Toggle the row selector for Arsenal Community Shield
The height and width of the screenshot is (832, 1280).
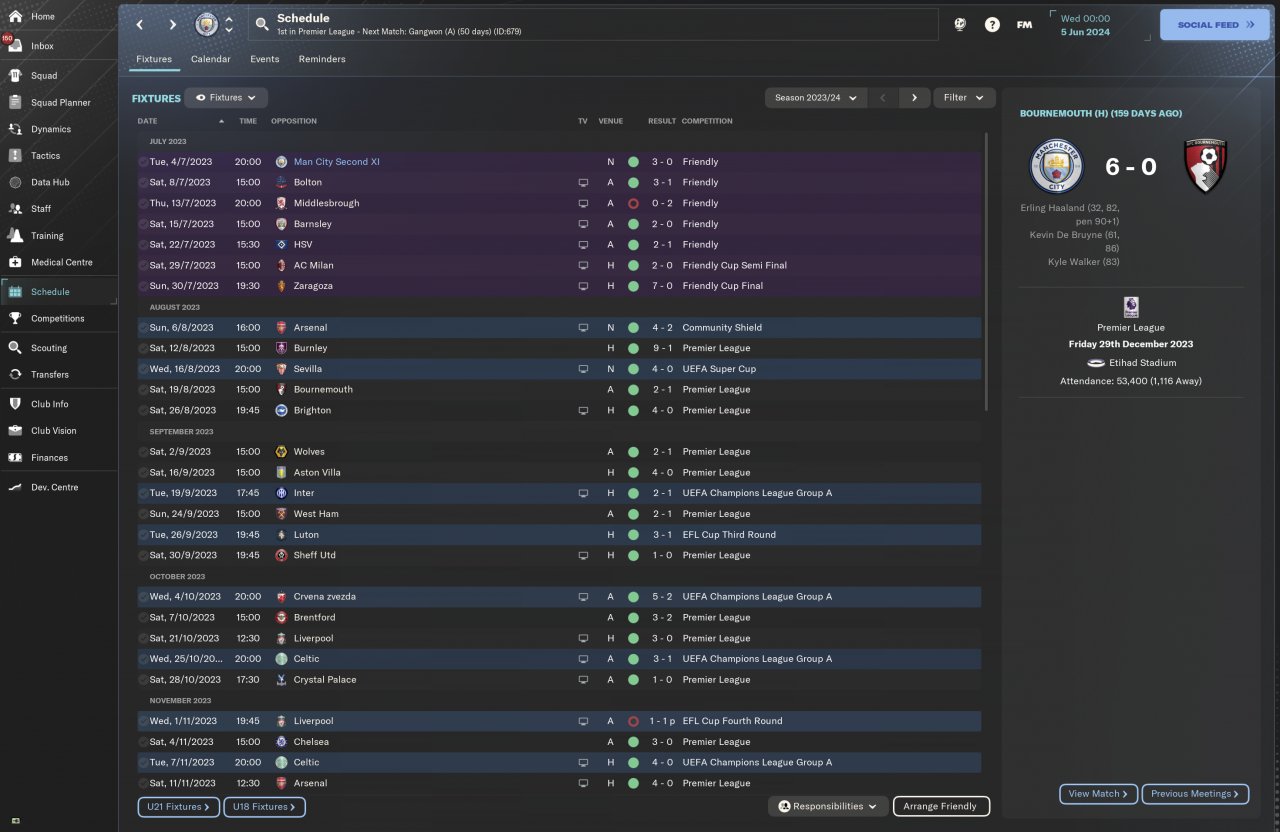[x=143, y=327]
